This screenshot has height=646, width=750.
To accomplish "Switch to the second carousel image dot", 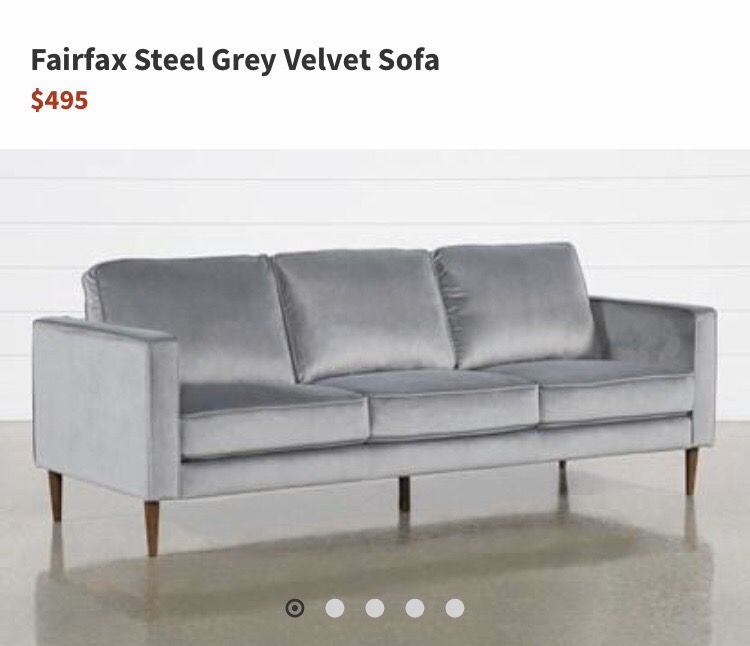I will tap(335, 608).
